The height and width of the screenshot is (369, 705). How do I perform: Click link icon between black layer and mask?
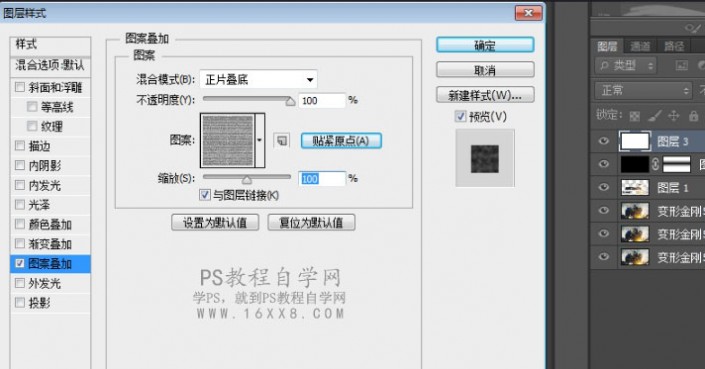coord(655,164)
